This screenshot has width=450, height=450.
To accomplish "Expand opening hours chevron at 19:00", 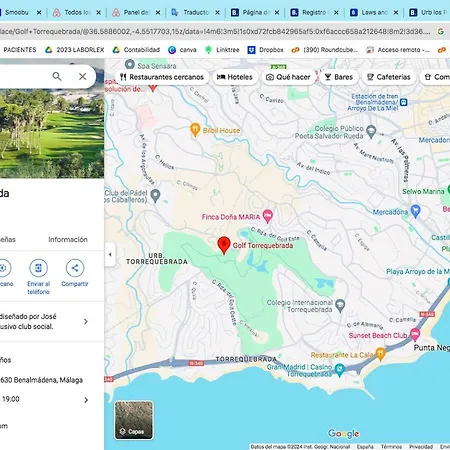I will coord(86,400).
